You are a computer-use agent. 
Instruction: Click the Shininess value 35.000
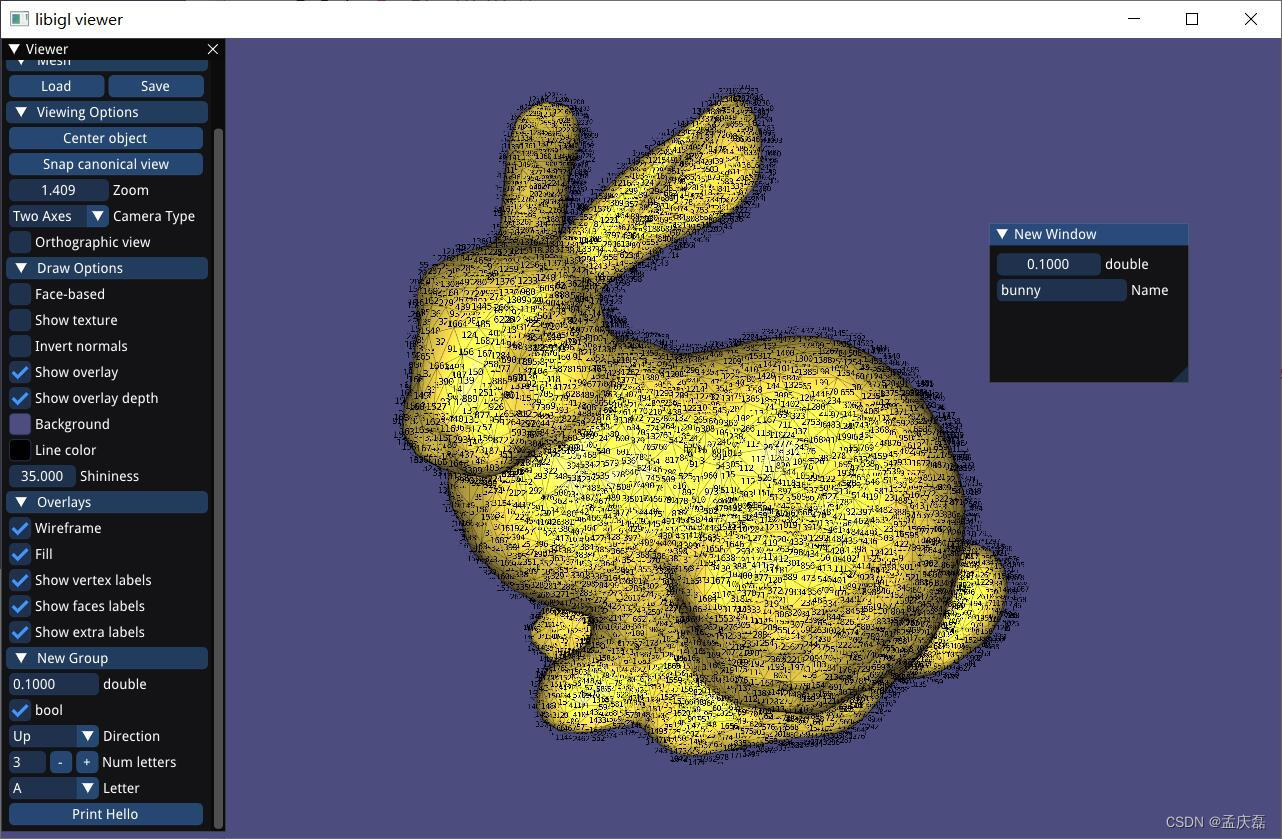point(42,476)
